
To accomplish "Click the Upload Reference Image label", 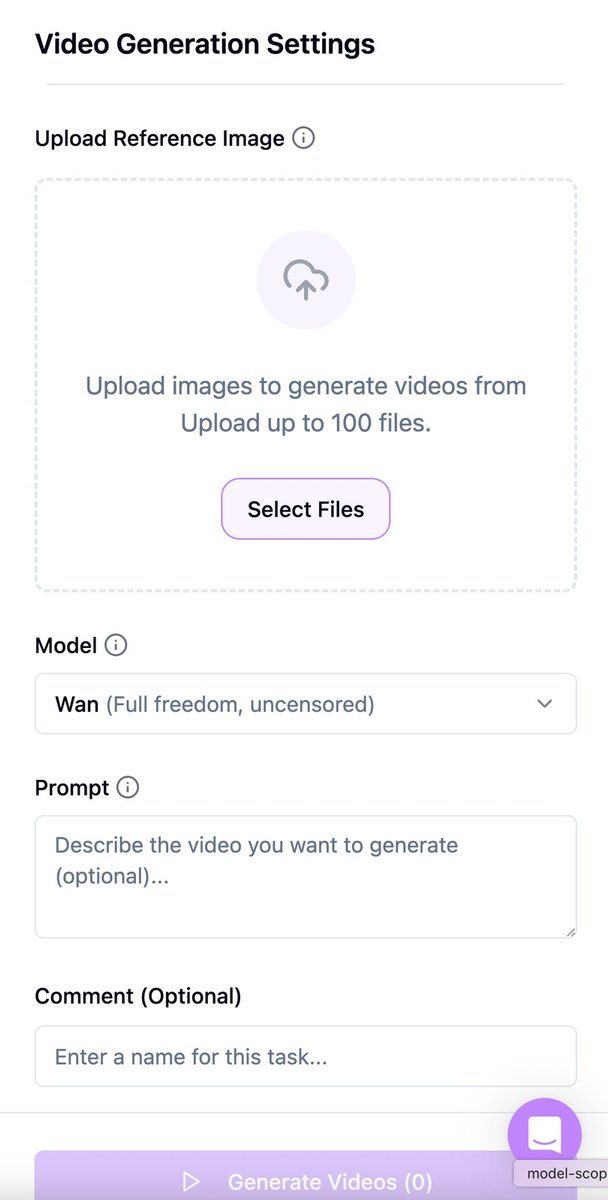I will tap(160, 138).
